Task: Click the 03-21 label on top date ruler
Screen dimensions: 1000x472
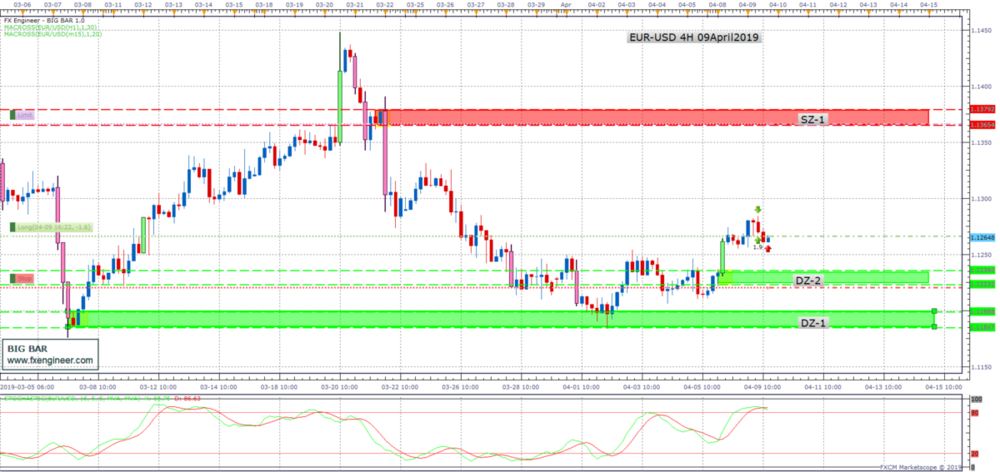Action: click(355, 4)
